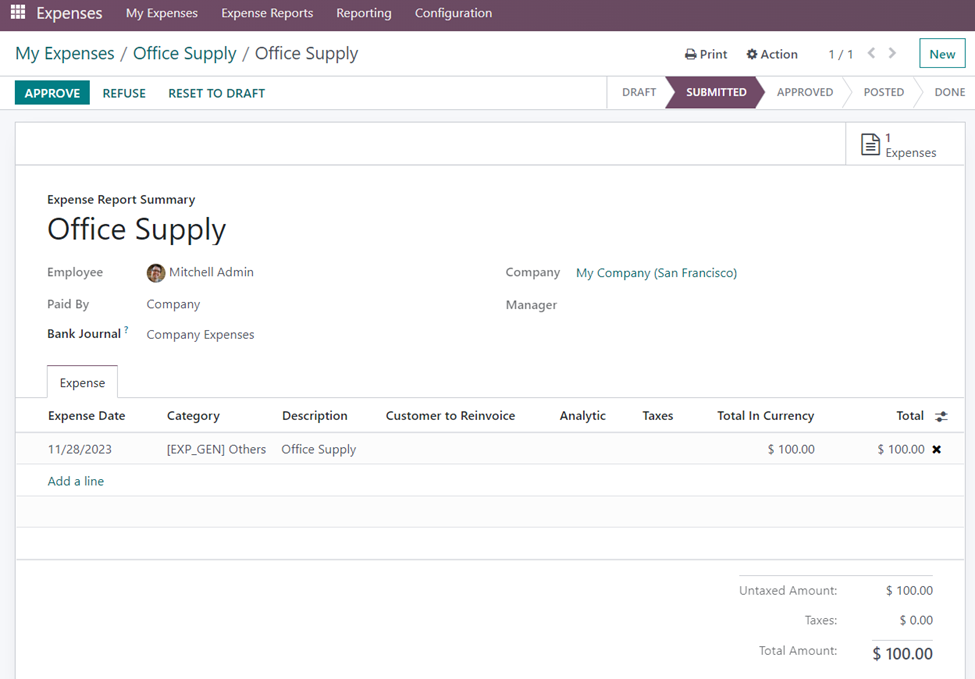
Task: Click Reset to Draft button
Action: (x=216, y=93)
